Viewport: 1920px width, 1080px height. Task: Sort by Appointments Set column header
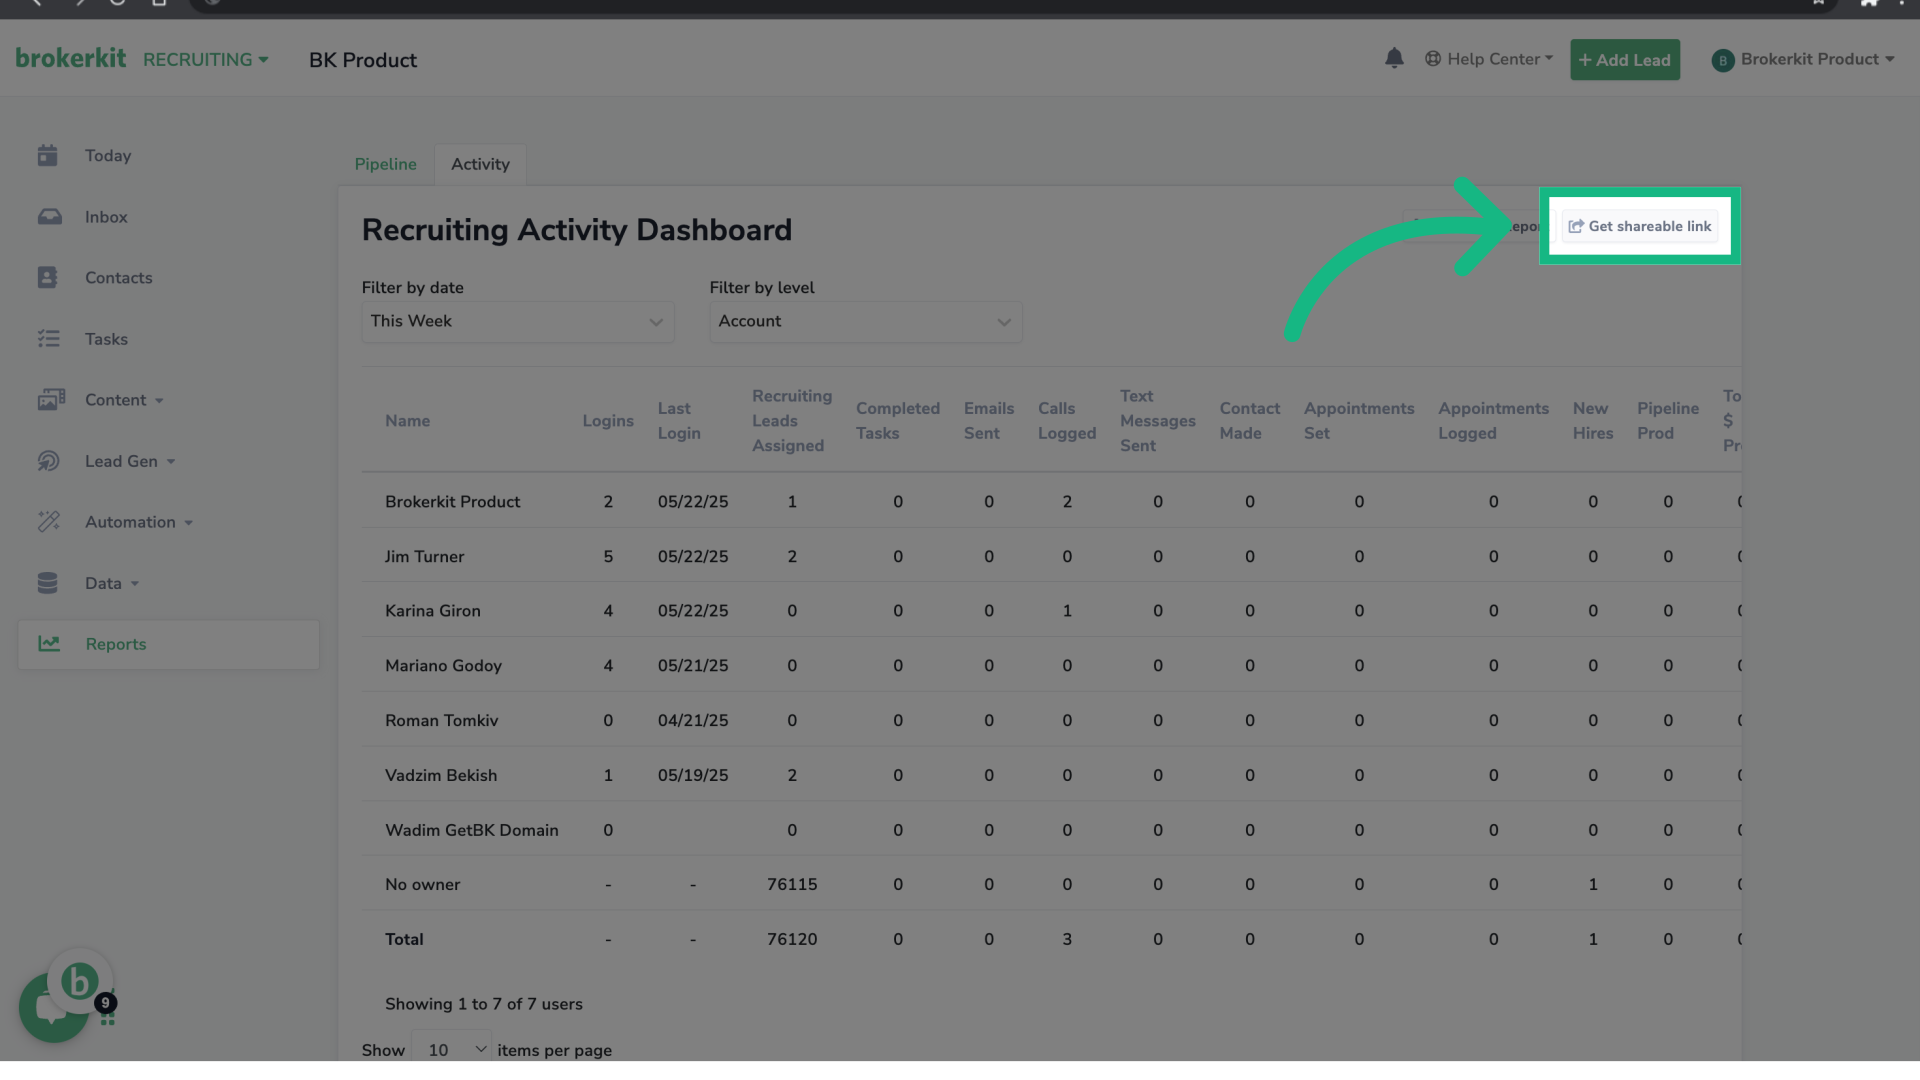coord(1359,421)
